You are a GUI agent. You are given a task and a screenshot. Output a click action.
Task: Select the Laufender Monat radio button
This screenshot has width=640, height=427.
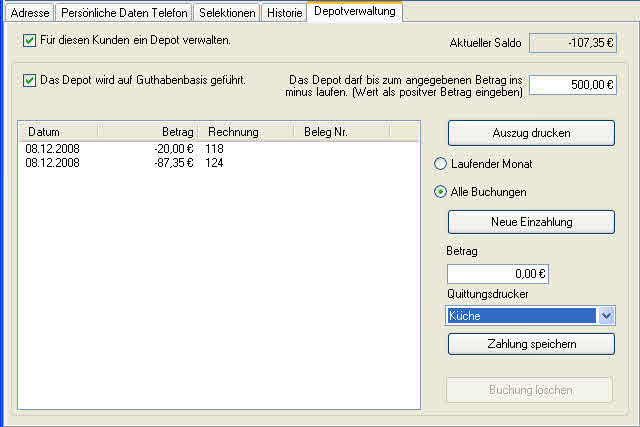tap(440, 164)
